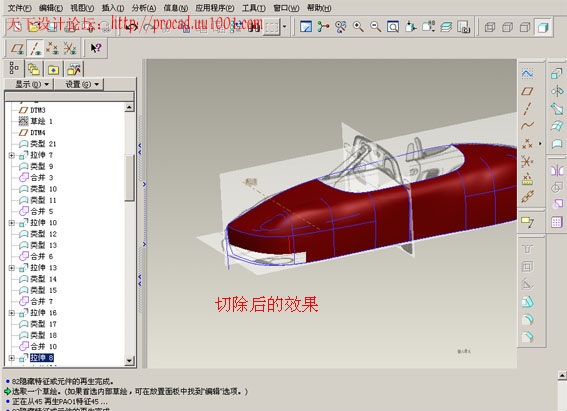567x411 pixels.
Task: Expand the 拉伸 10 tree node
Action: point(12,223)
